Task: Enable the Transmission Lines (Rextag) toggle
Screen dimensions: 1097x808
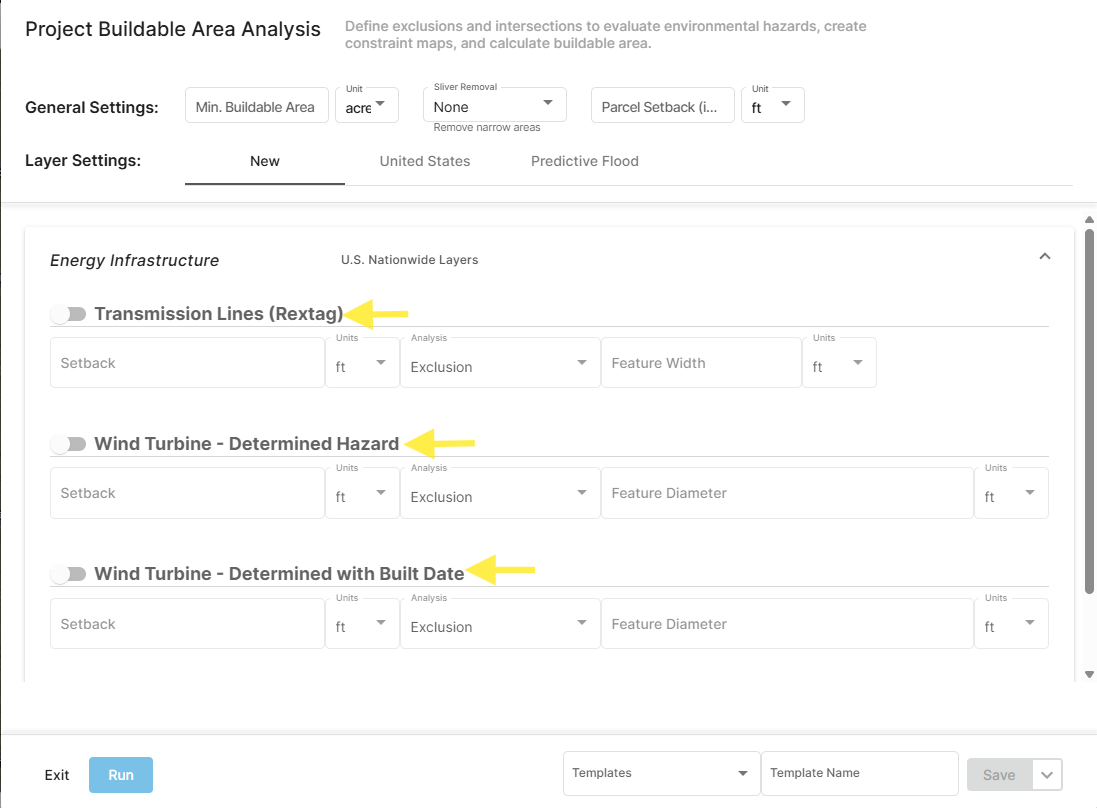Action: [x=69, y=313]
